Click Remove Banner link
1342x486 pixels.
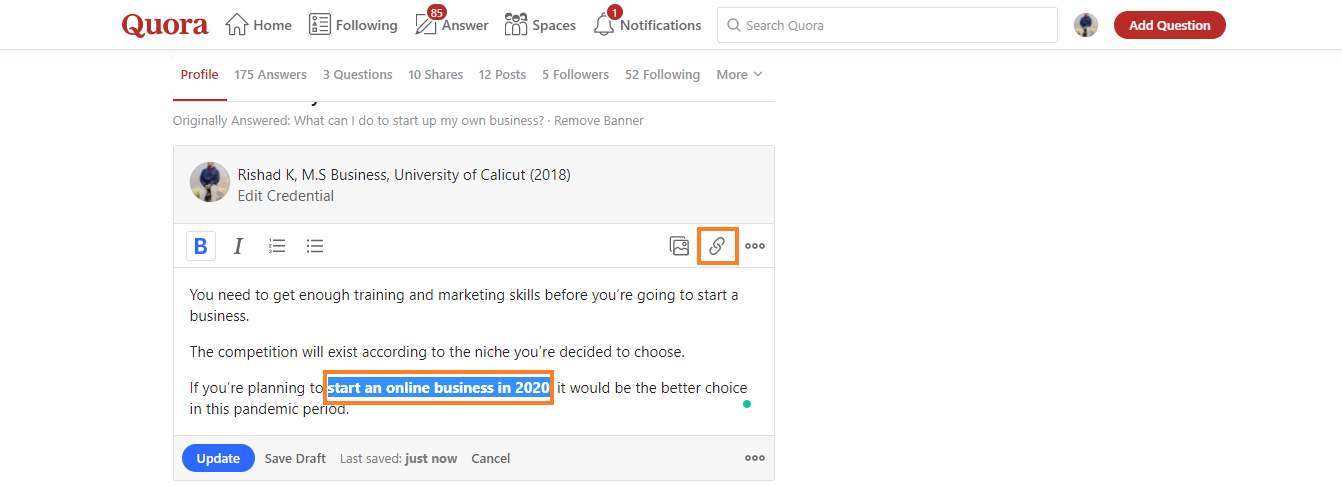[599, 120]
